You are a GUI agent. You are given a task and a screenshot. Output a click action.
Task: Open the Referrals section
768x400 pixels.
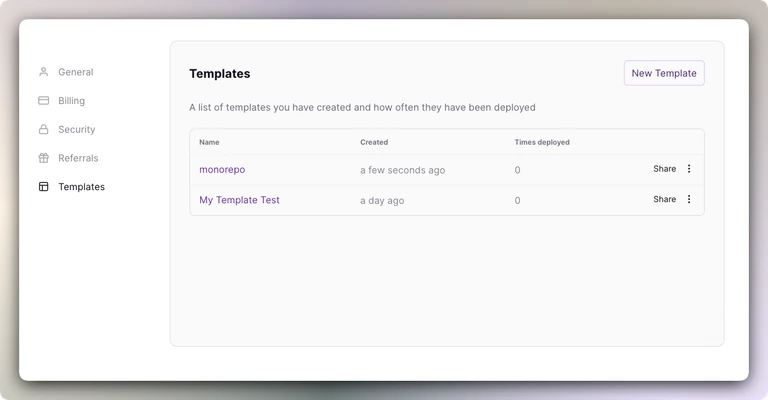click(x=78, y=158)
